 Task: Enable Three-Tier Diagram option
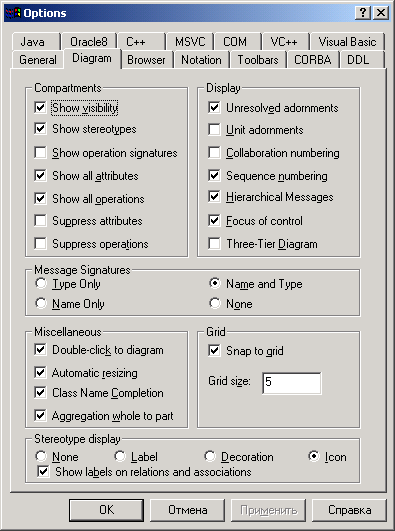(214, 244)
